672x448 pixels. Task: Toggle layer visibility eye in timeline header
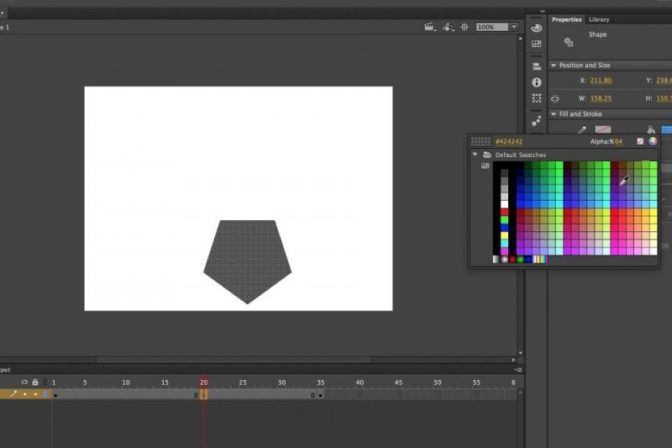tap(25, 382)
